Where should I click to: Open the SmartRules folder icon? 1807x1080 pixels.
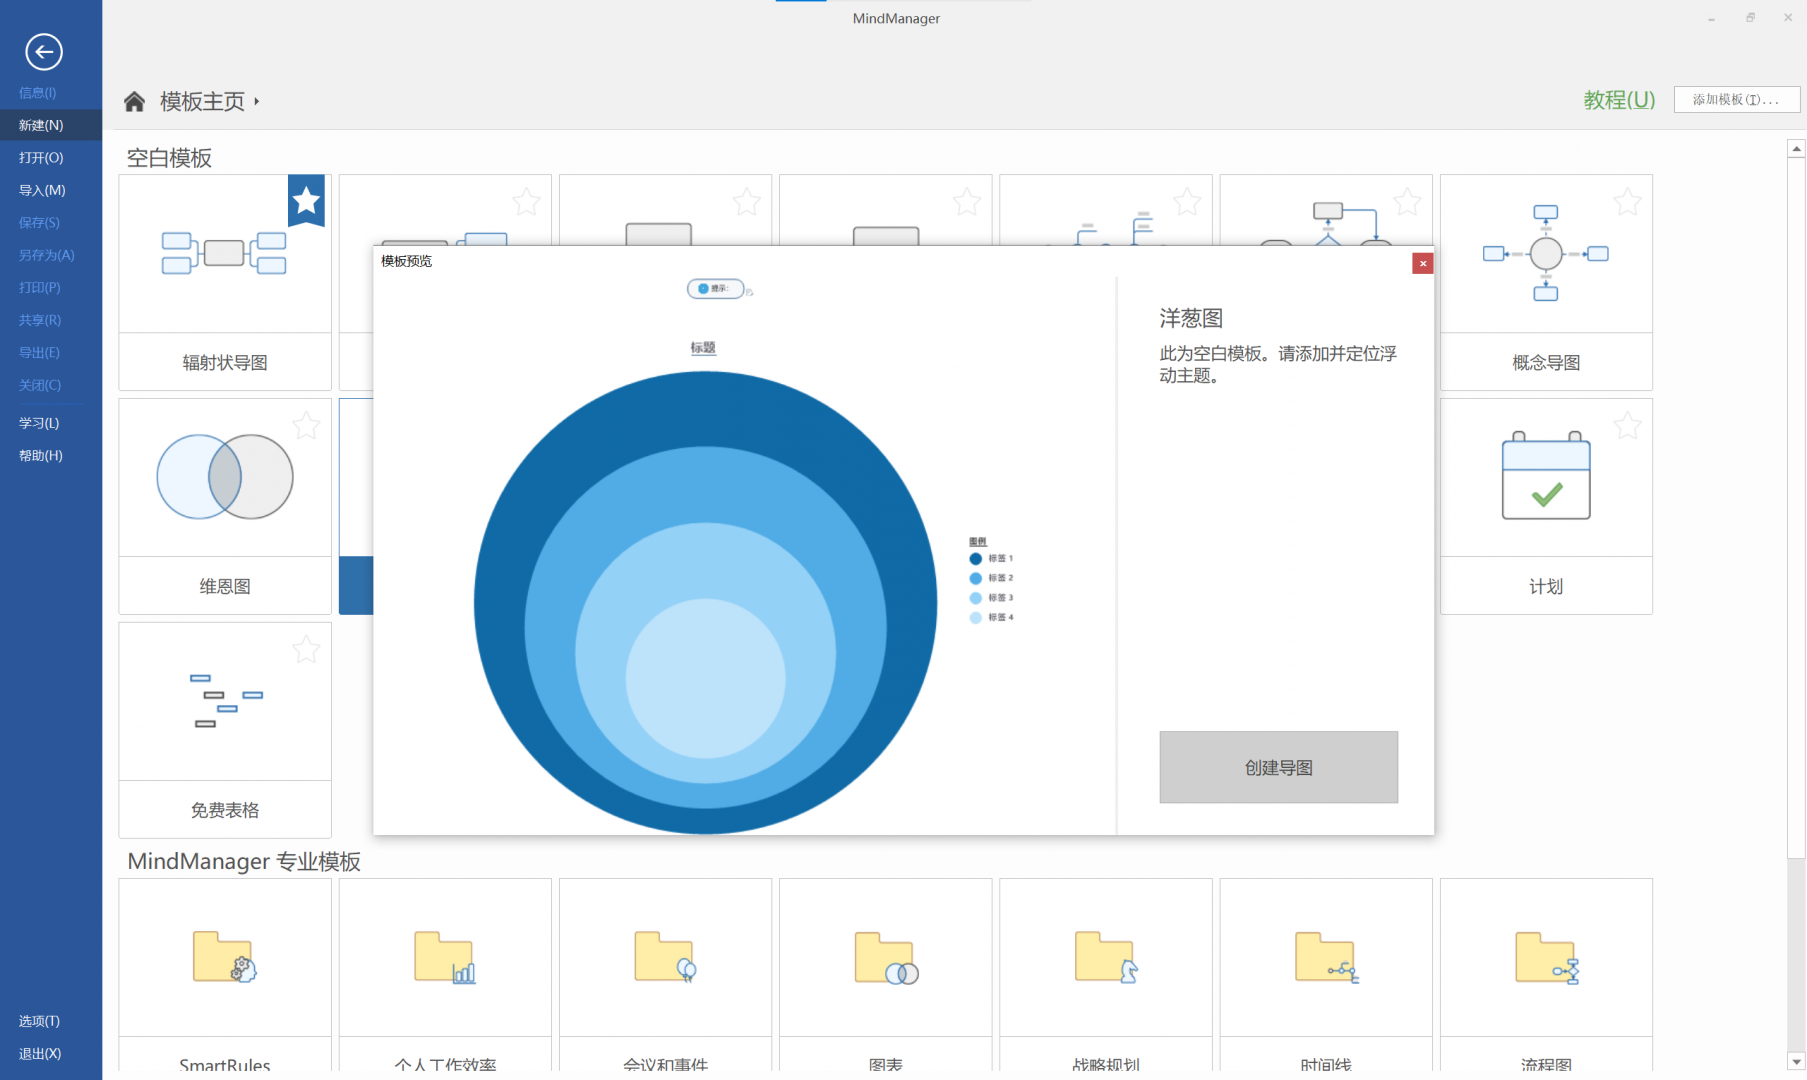point(224,957)
